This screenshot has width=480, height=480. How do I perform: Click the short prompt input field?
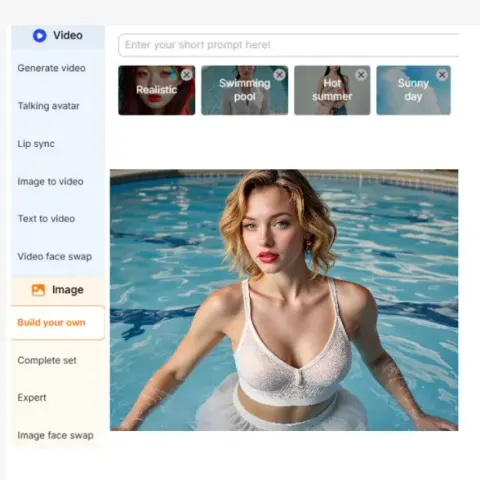click(289, 45)
